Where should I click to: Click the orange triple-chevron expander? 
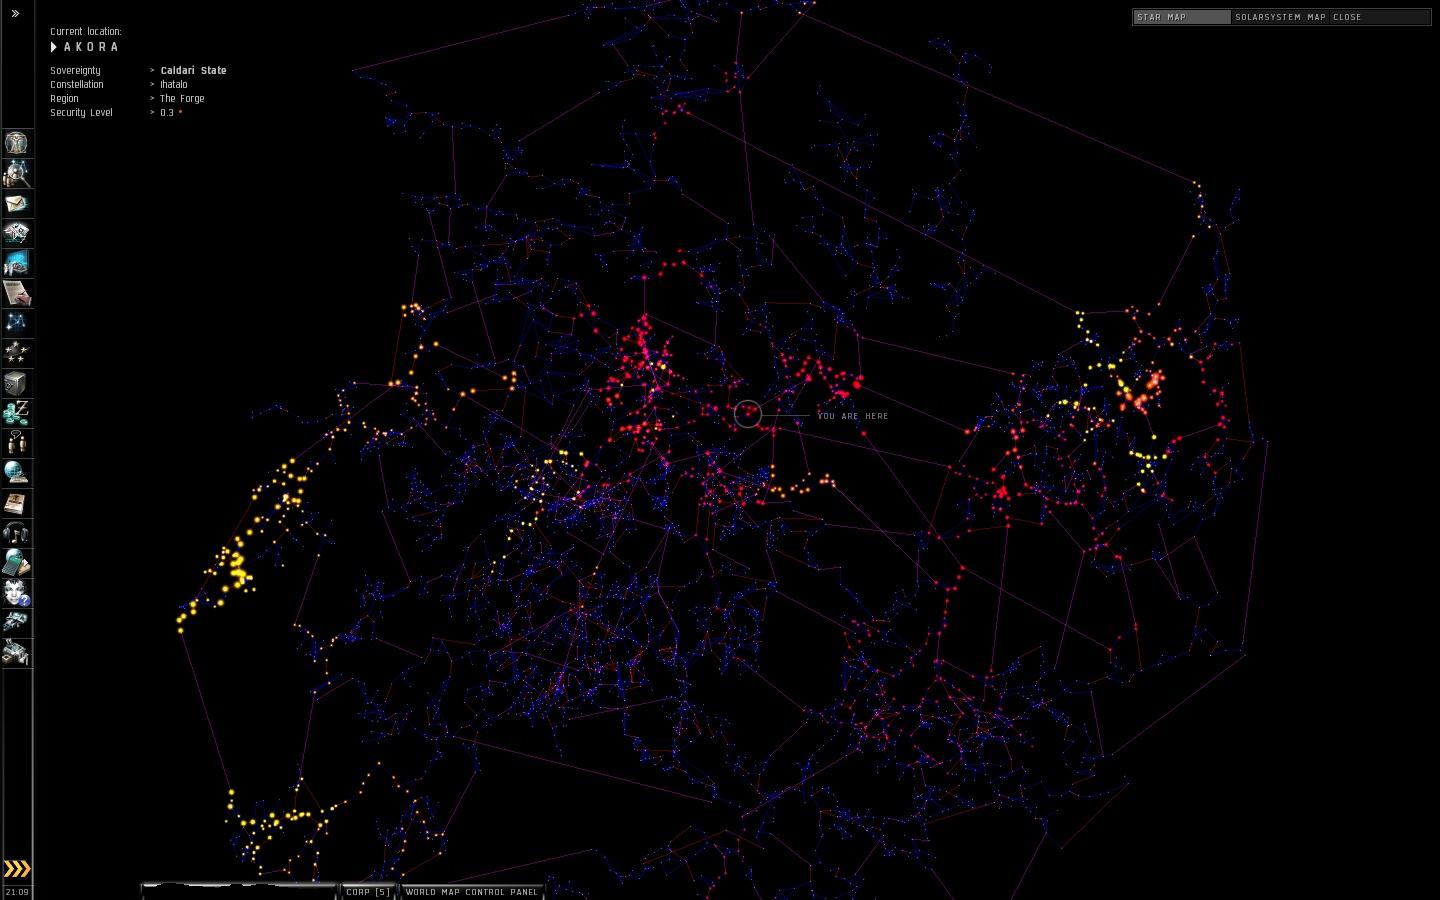click(17, 868)
